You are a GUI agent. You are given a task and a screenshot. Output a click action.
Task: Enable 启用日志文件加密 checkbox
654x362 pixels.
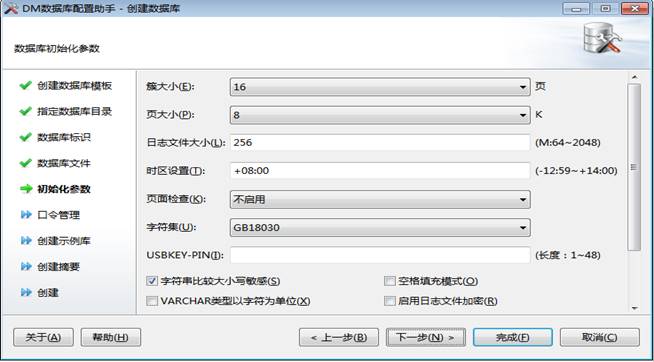[390, 301]
